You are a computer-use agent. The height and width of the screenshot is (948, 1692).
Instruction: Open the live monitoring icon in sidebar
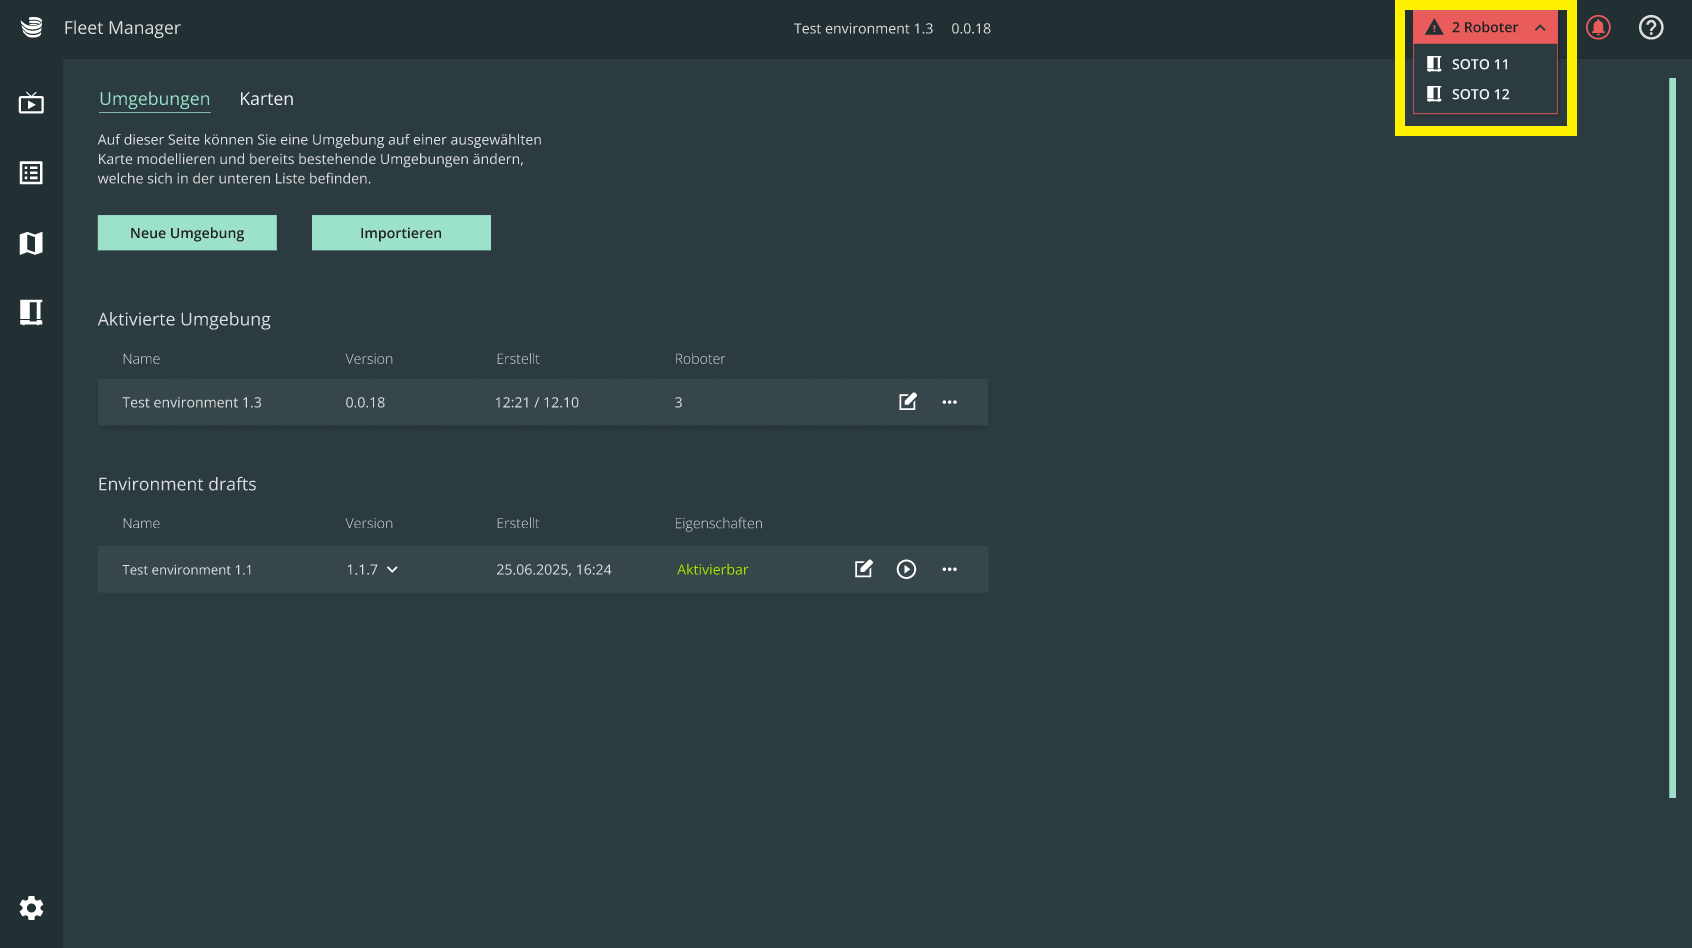coord(31,103)
